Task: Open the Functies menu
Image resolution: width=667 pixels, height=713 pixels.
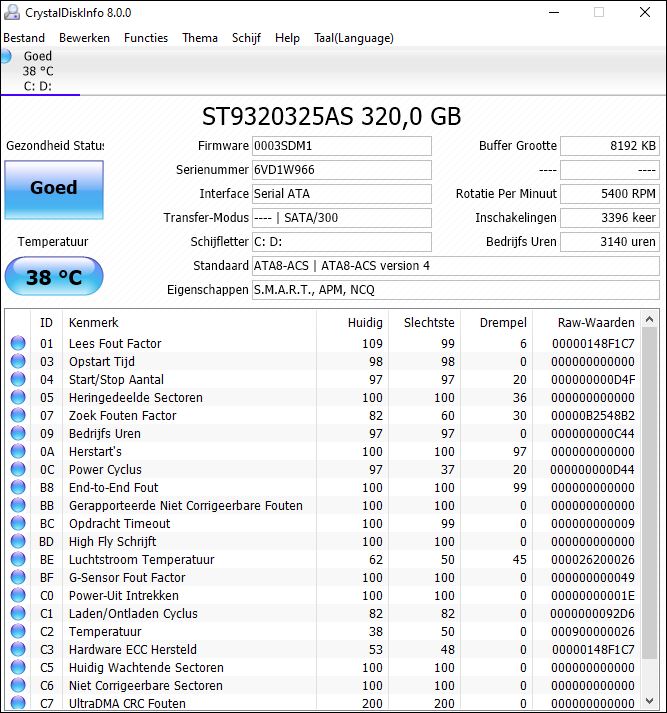Action: 146,38
